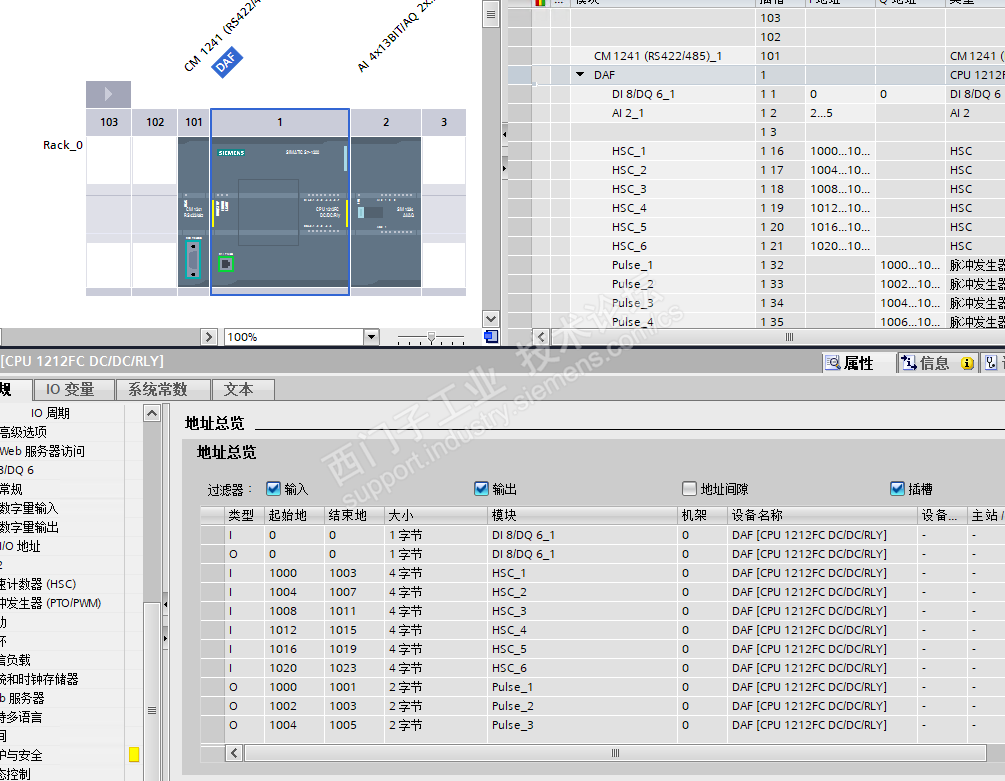Click the yellow info indicator icon

[x=967, y=363]
